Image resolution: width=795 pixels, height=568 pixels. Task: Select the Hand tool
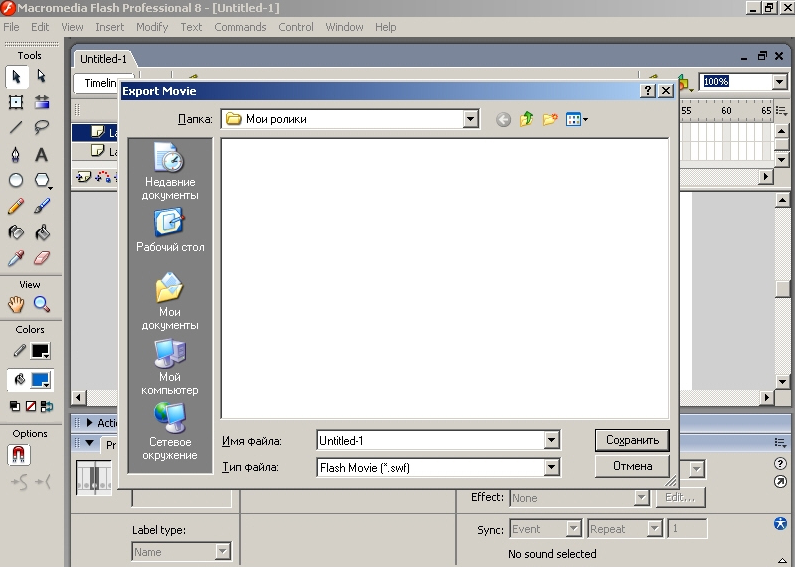coord(16,304)
